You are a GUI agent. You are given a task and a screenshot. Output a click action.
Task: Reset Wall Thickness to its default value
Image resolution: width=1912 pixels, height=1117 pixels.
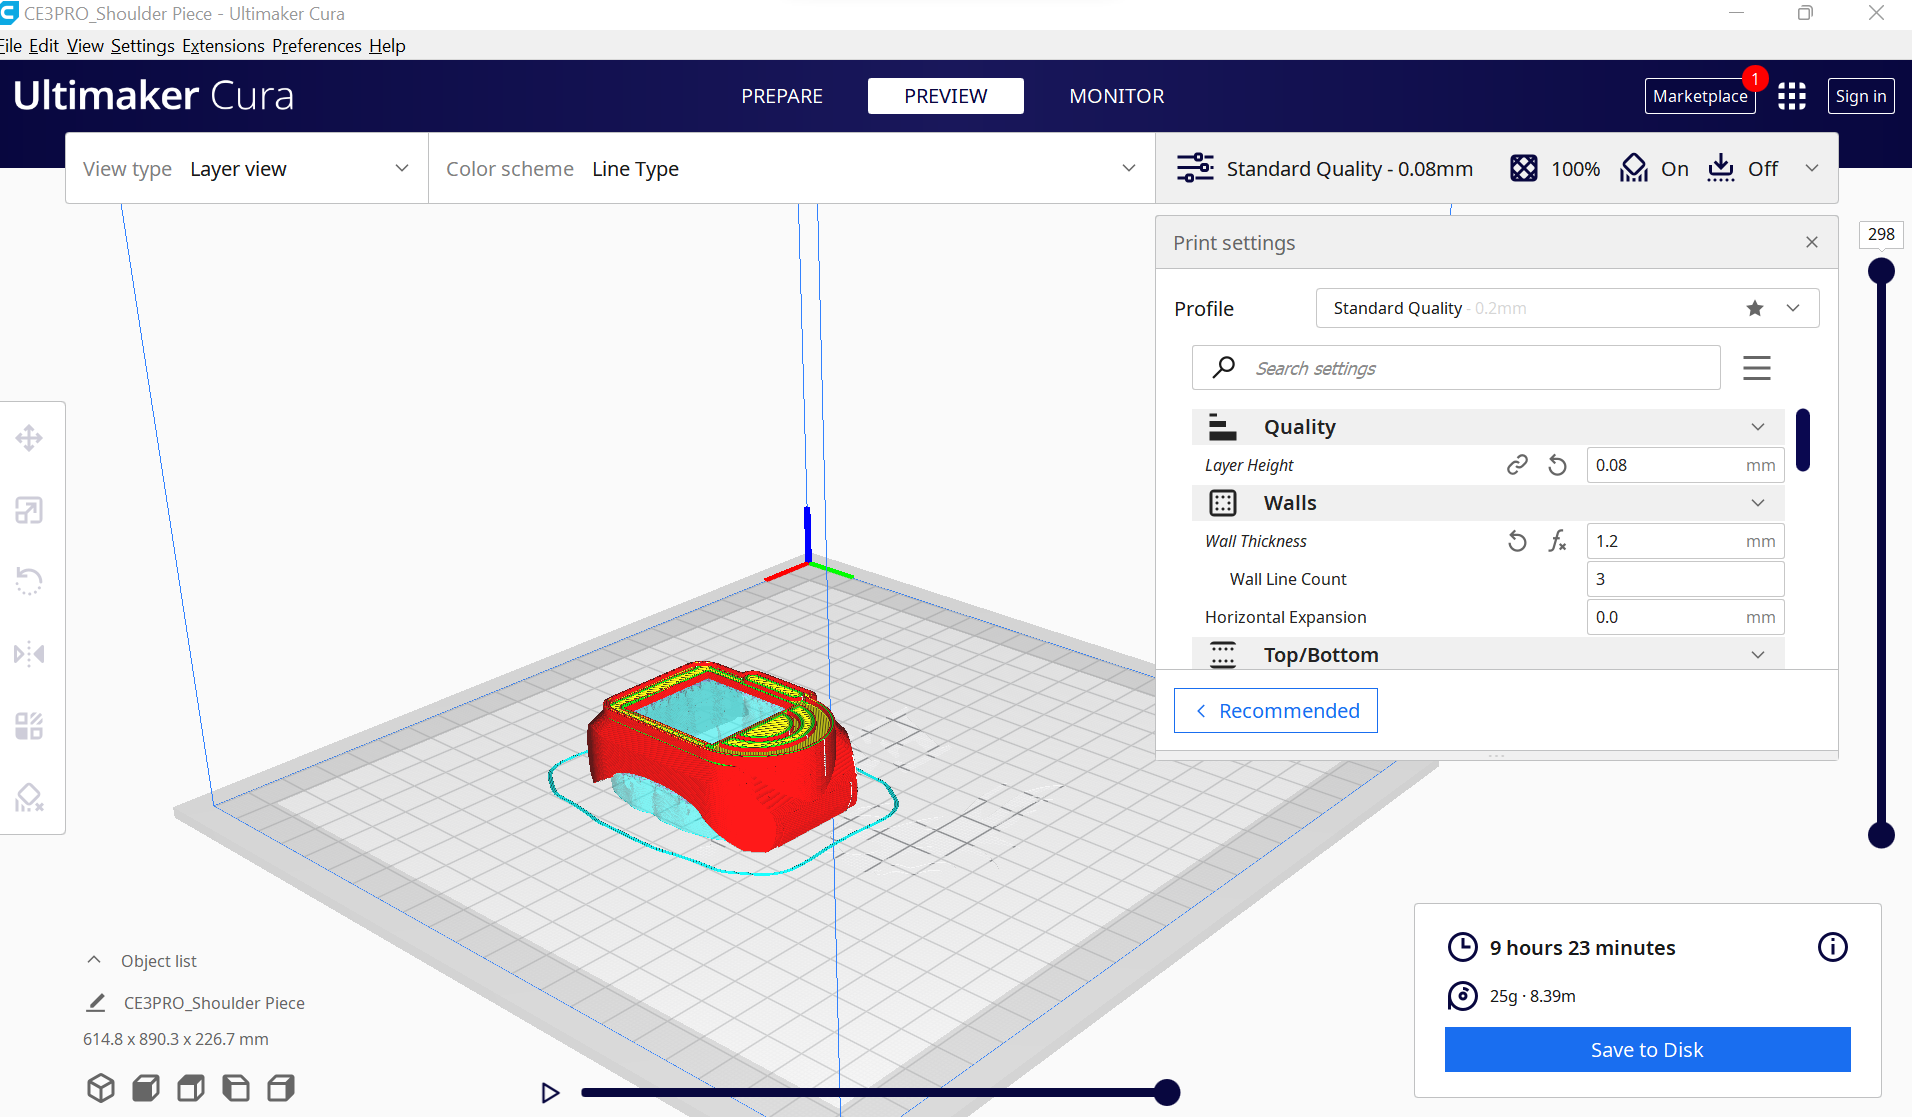(1517, 541)
